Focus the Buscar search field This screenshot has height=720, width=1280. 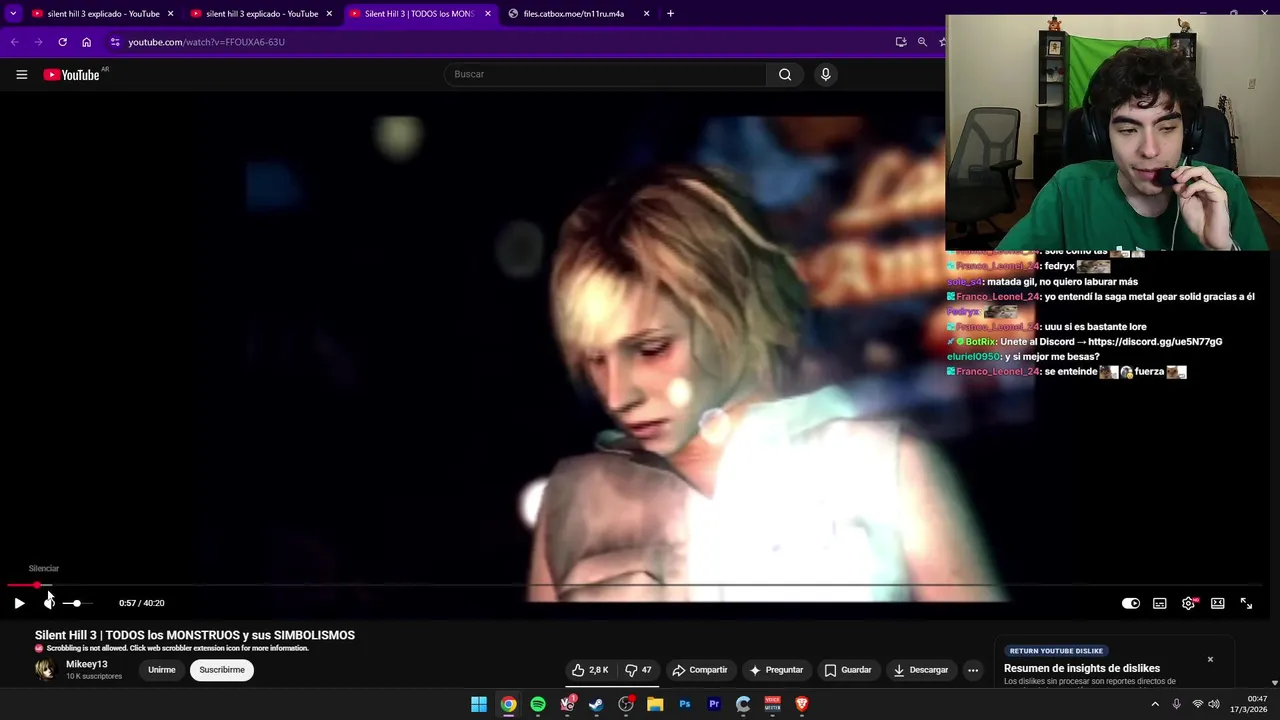tap(605, 74)
